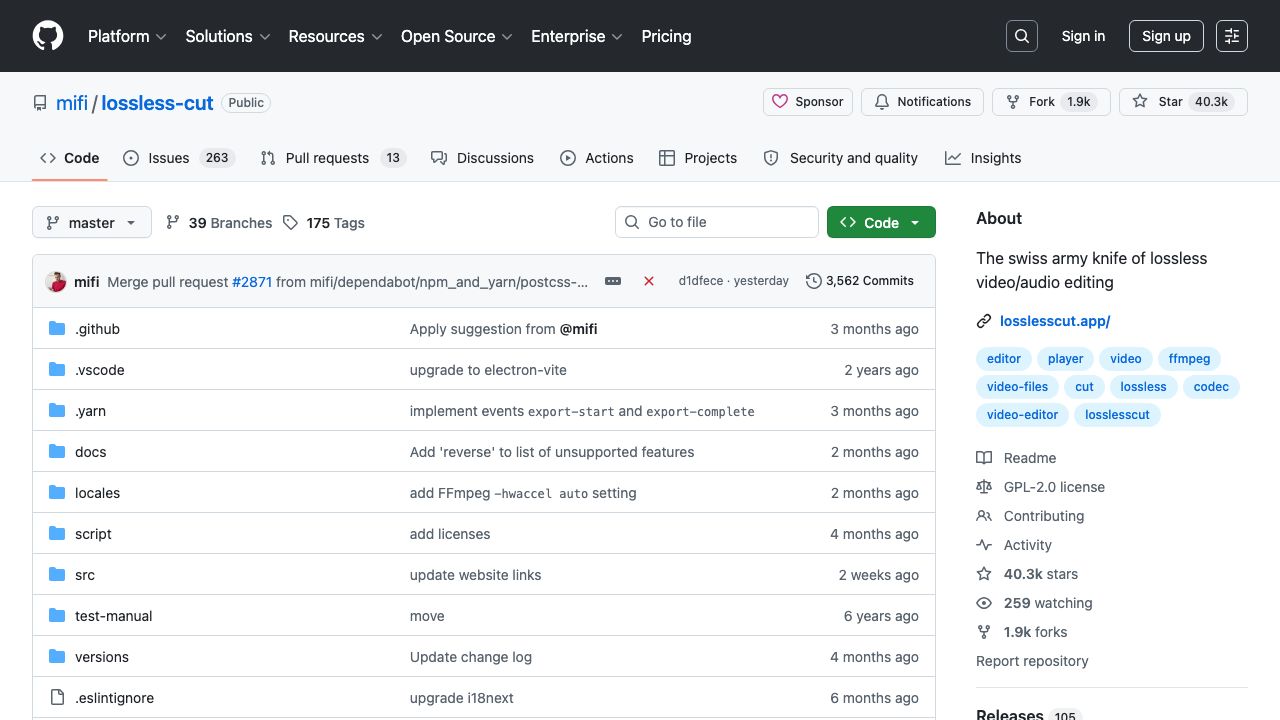
Task: Click the Activity pulse icon
Action: [x=984, y=545]
